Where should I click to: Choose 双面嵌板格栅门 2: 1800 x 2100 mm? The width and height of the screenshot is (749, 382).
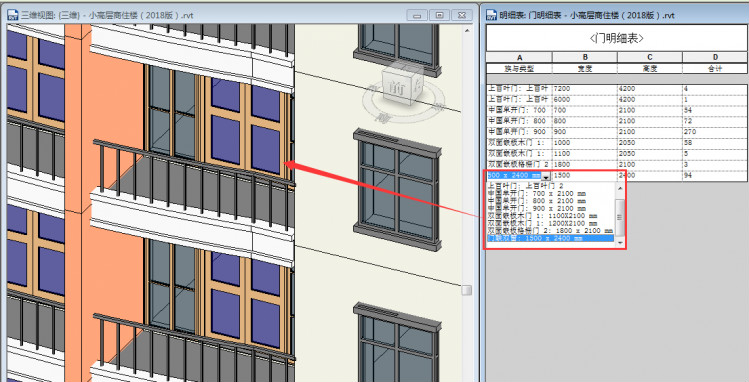click(549, 231)
